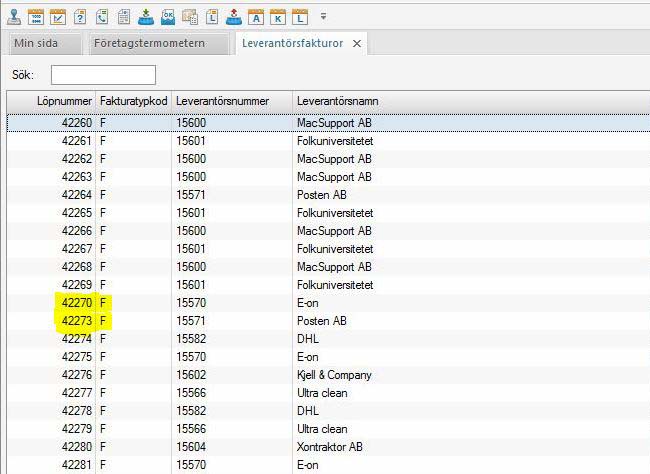Click the copy documents toolbar icon
Image resolution: width=650 pixels, height=474 pixels.
[190, 17]
